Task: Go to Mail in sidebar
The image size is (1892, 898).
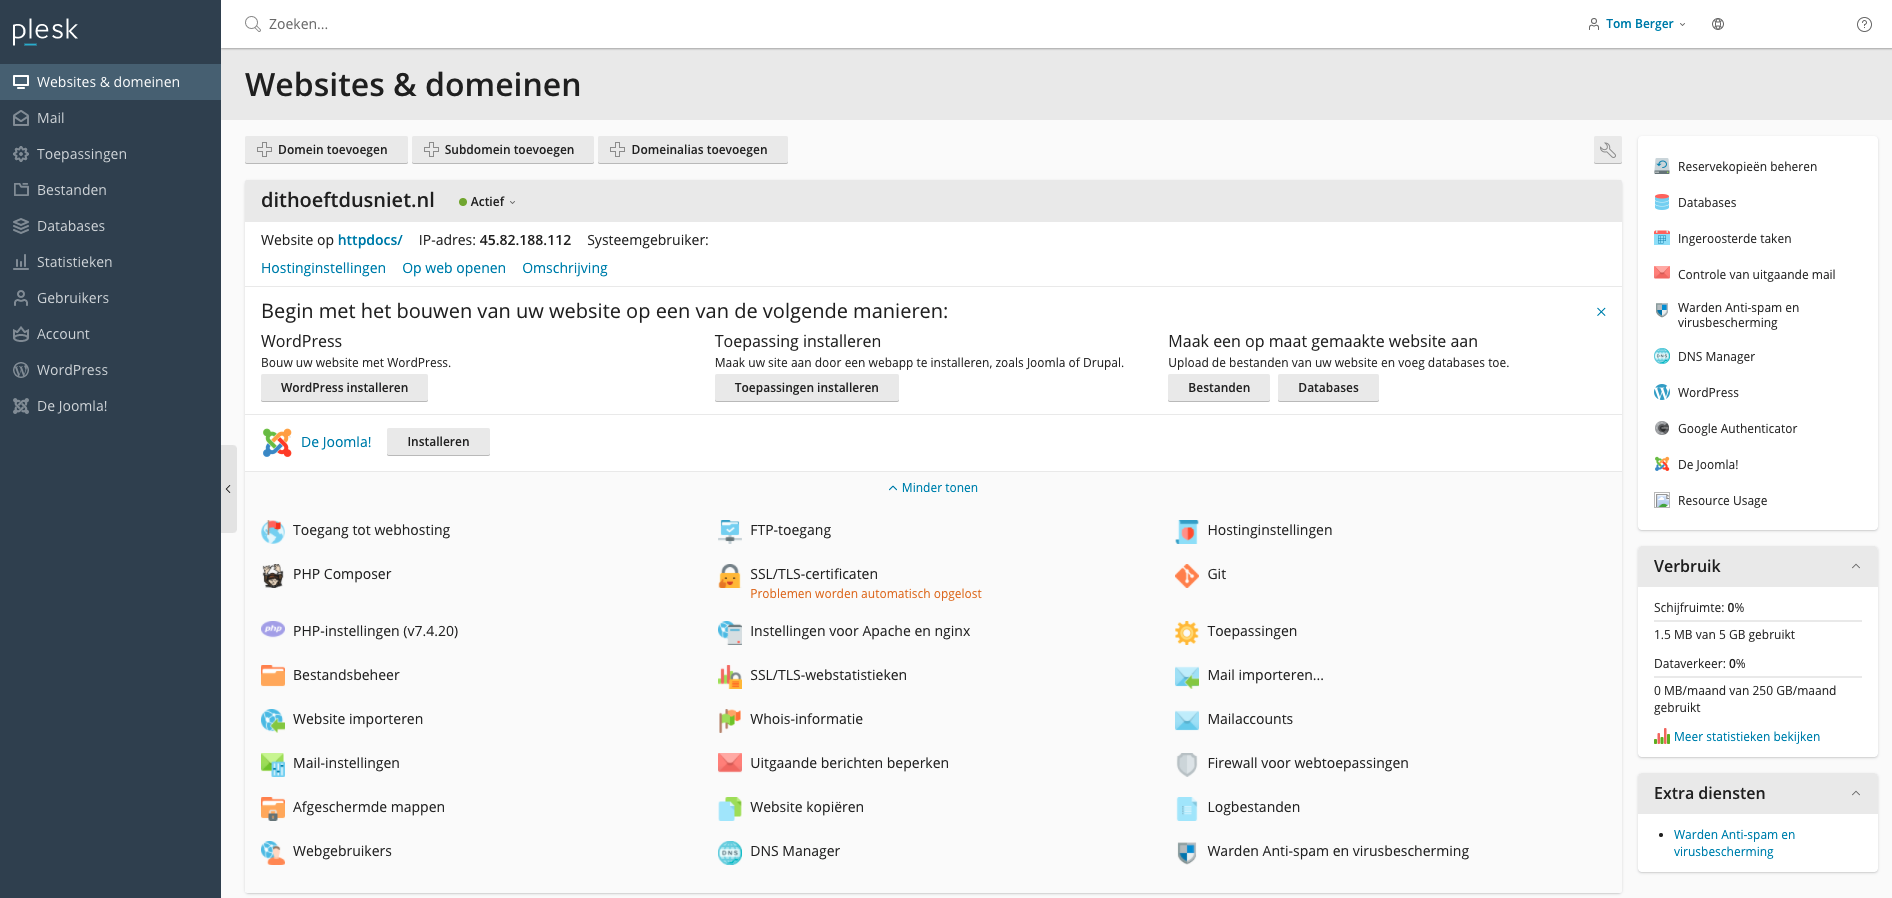Action: click(x=110, y=118)
